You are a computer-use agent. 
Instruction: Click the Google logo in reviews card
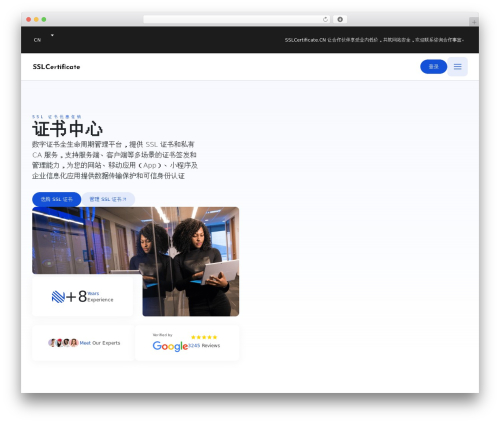pyautogui.click(x=170, y=346)
